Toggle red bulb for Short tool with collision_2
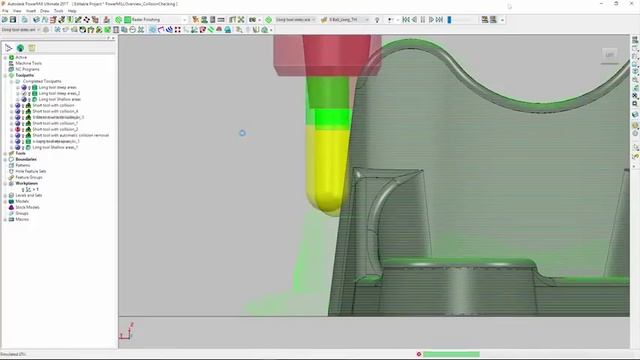 coord(18,129)
